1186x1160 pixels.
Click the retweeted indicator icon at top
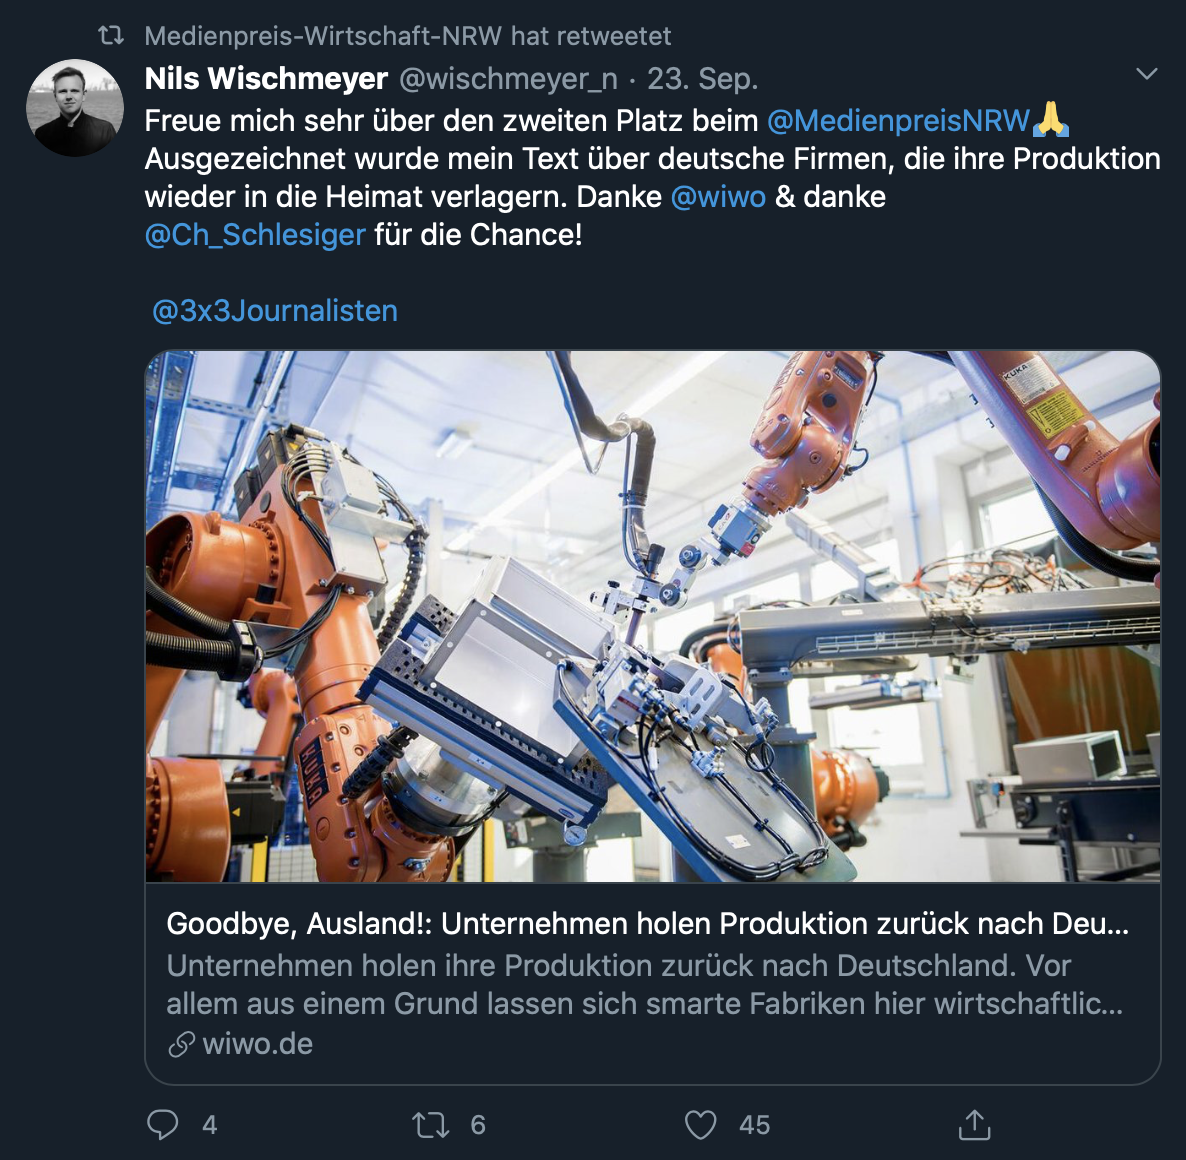coord(111,36)
